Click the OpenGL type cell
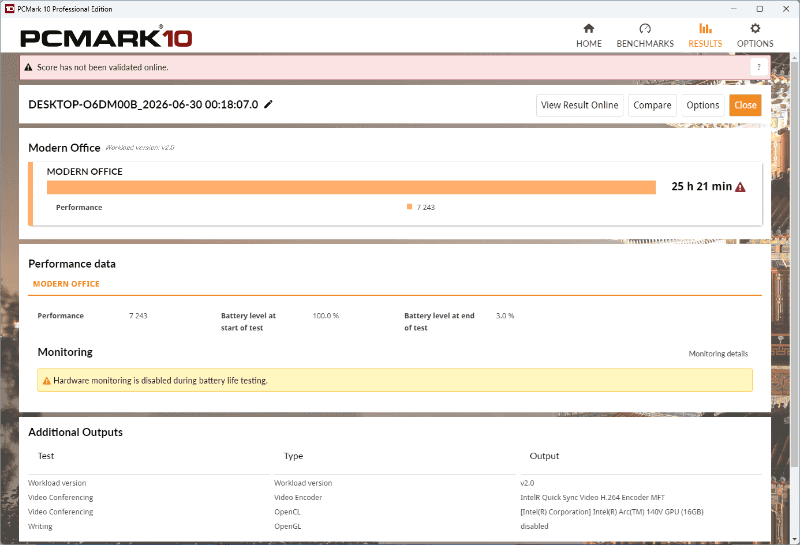The image size is (800, 545). [x=288, y=527]
